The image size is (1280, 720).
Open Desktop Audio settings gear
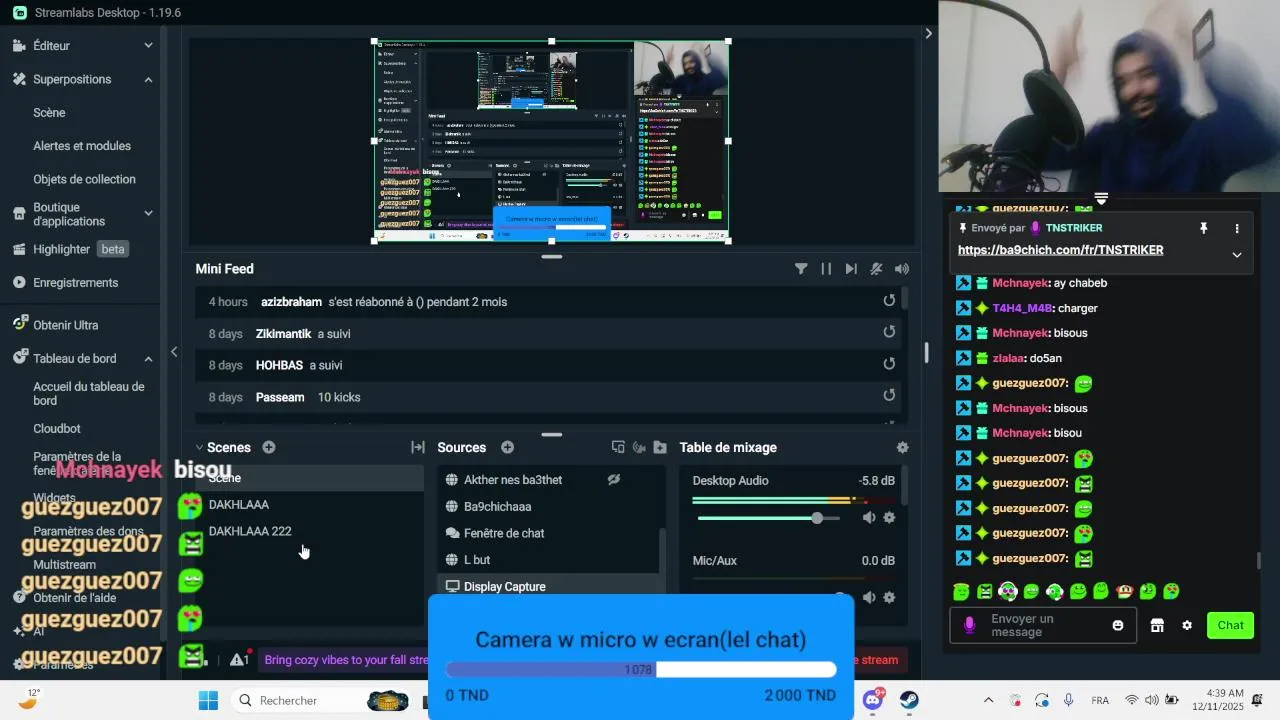click(x=889, y=518)
